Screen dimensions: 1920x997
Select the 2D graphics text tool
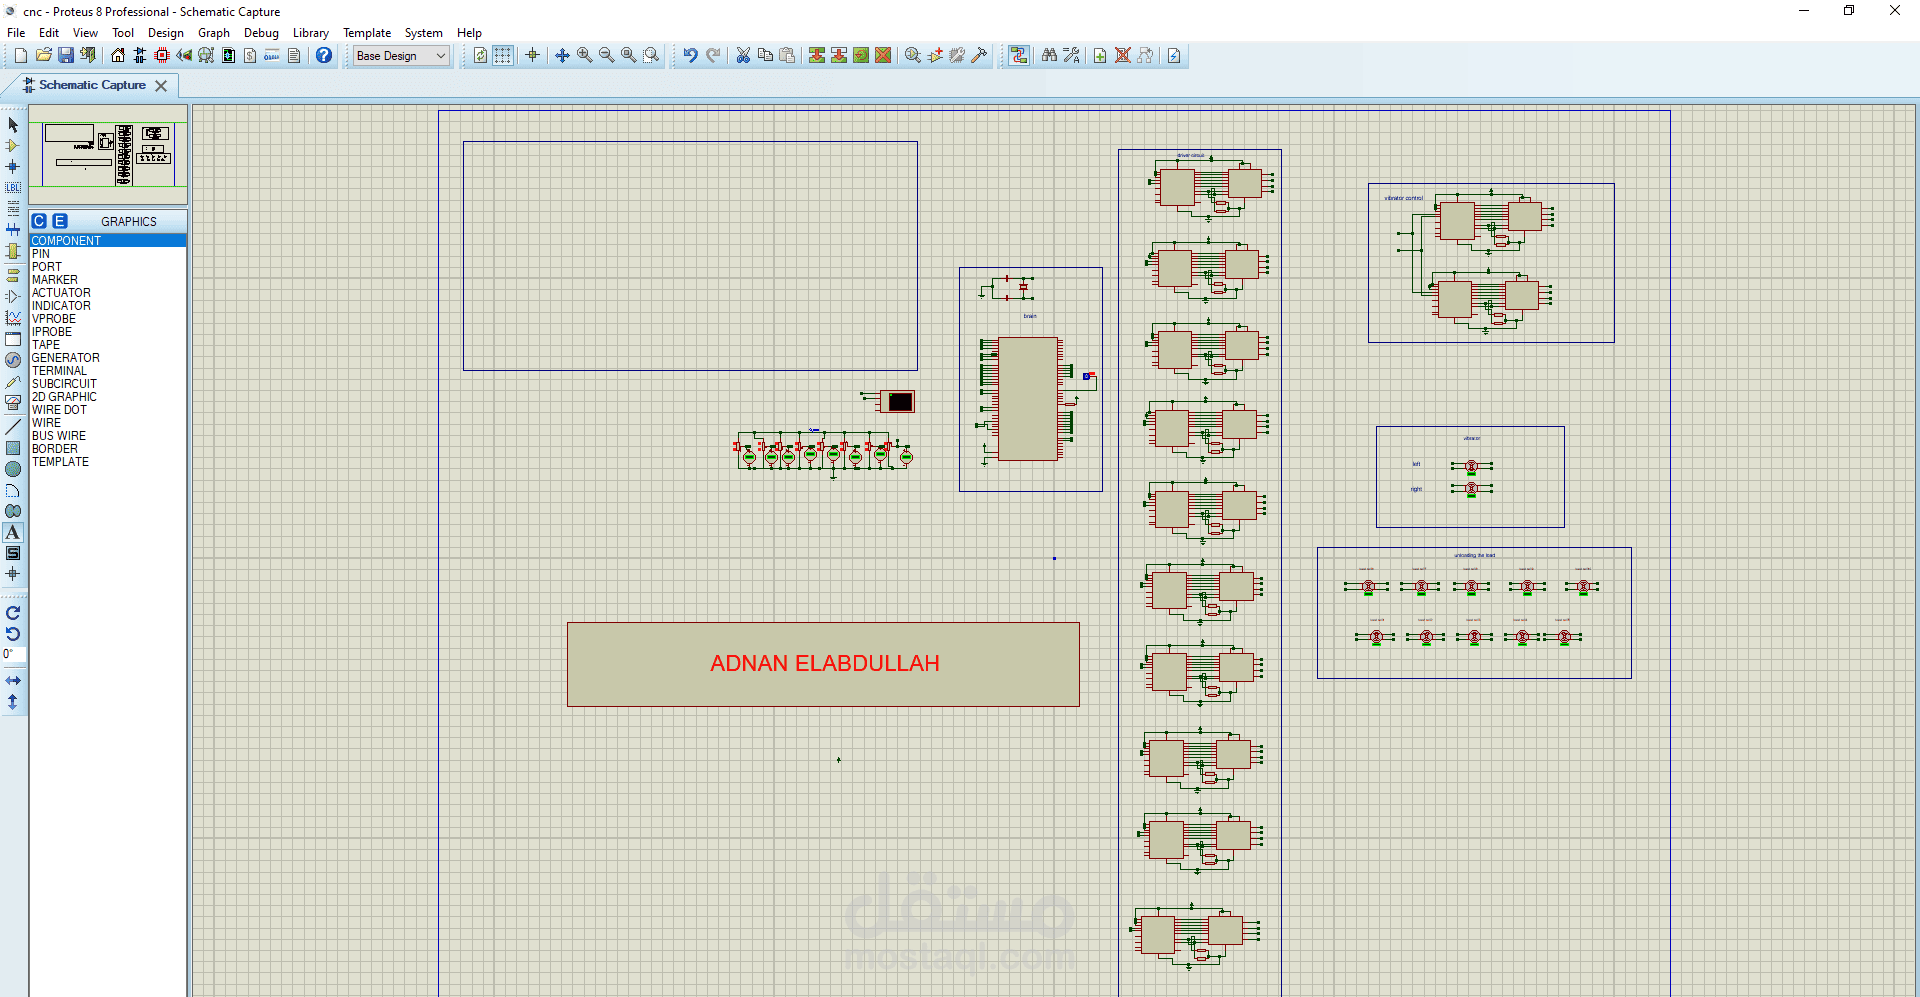[13, 533]
